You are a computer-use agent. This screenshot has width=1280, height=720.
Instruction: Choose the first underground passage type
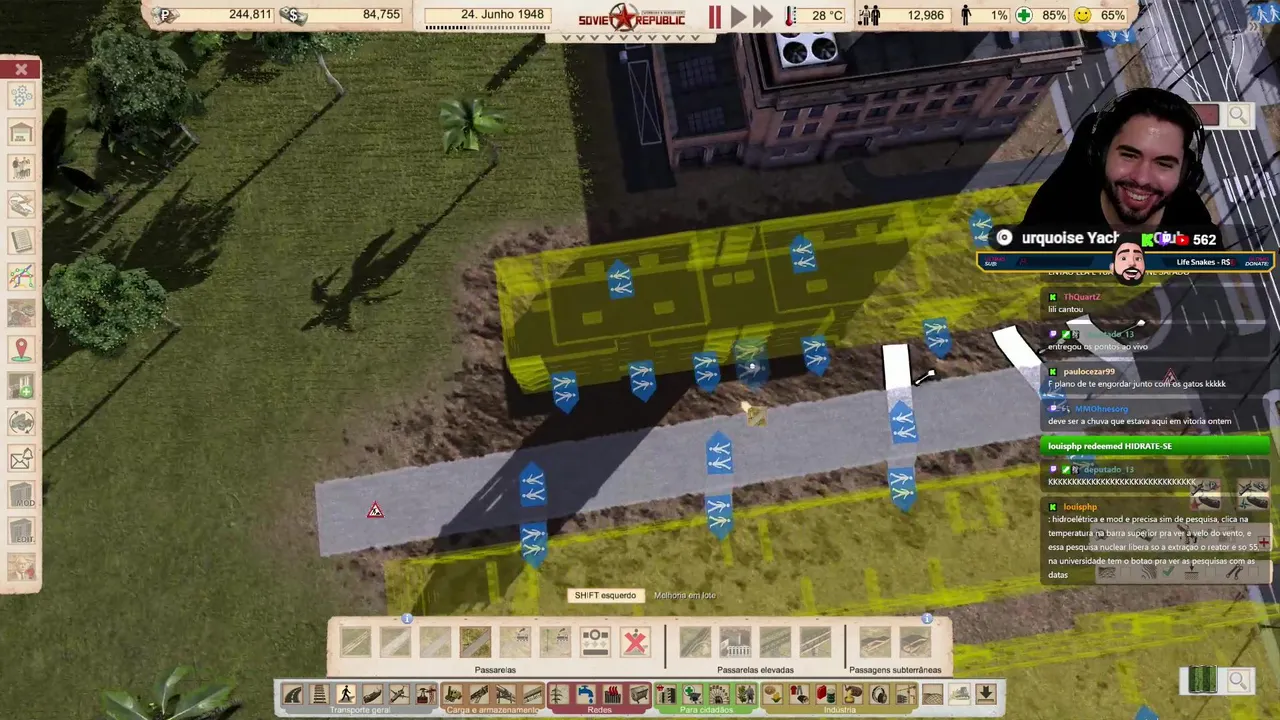(x=875, y=642)
